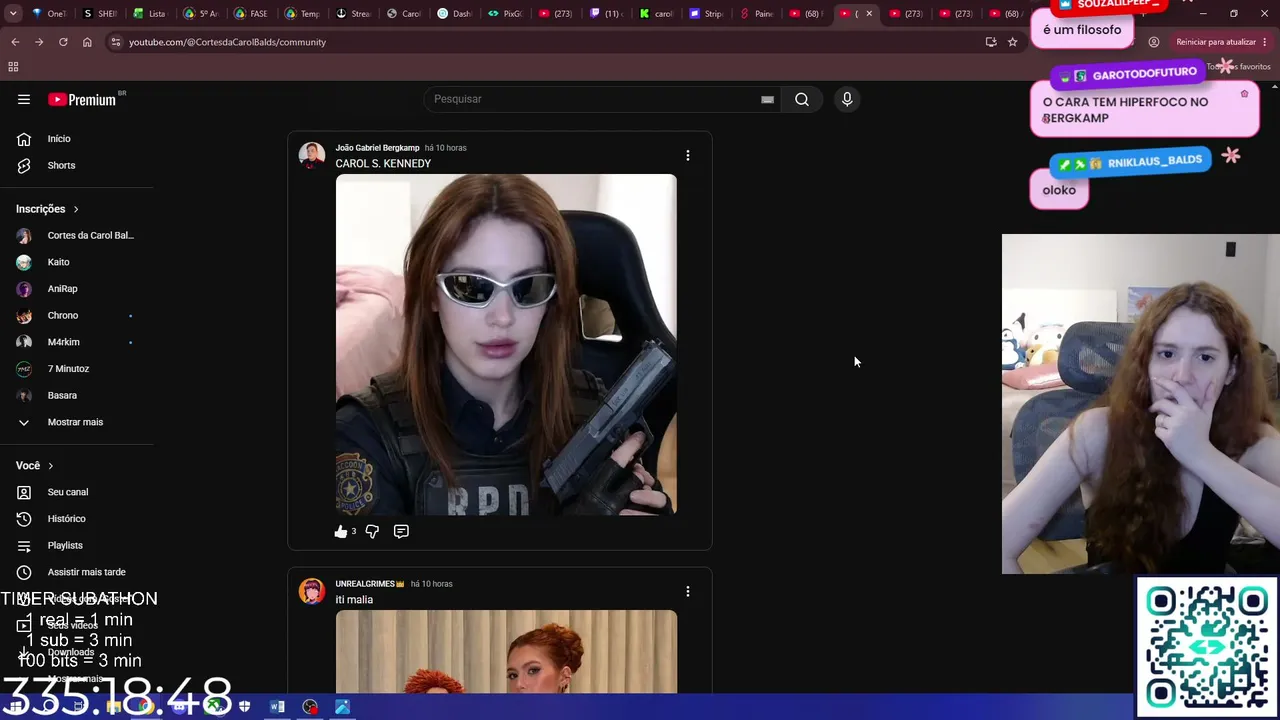Close the active YouTube tab
Viewport: 1280px width, 720px height.
click(869, 14)
